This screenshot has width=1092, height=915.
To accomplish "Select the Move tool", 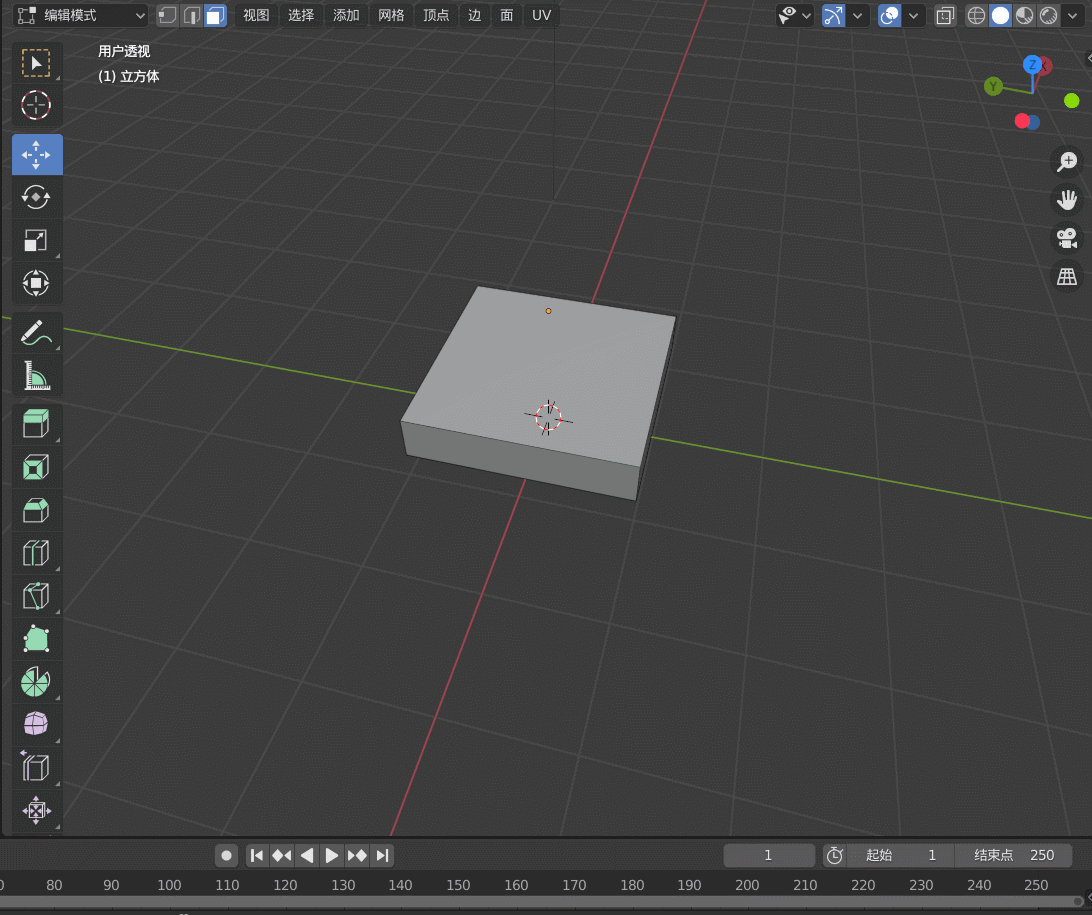I will [37, 155].
